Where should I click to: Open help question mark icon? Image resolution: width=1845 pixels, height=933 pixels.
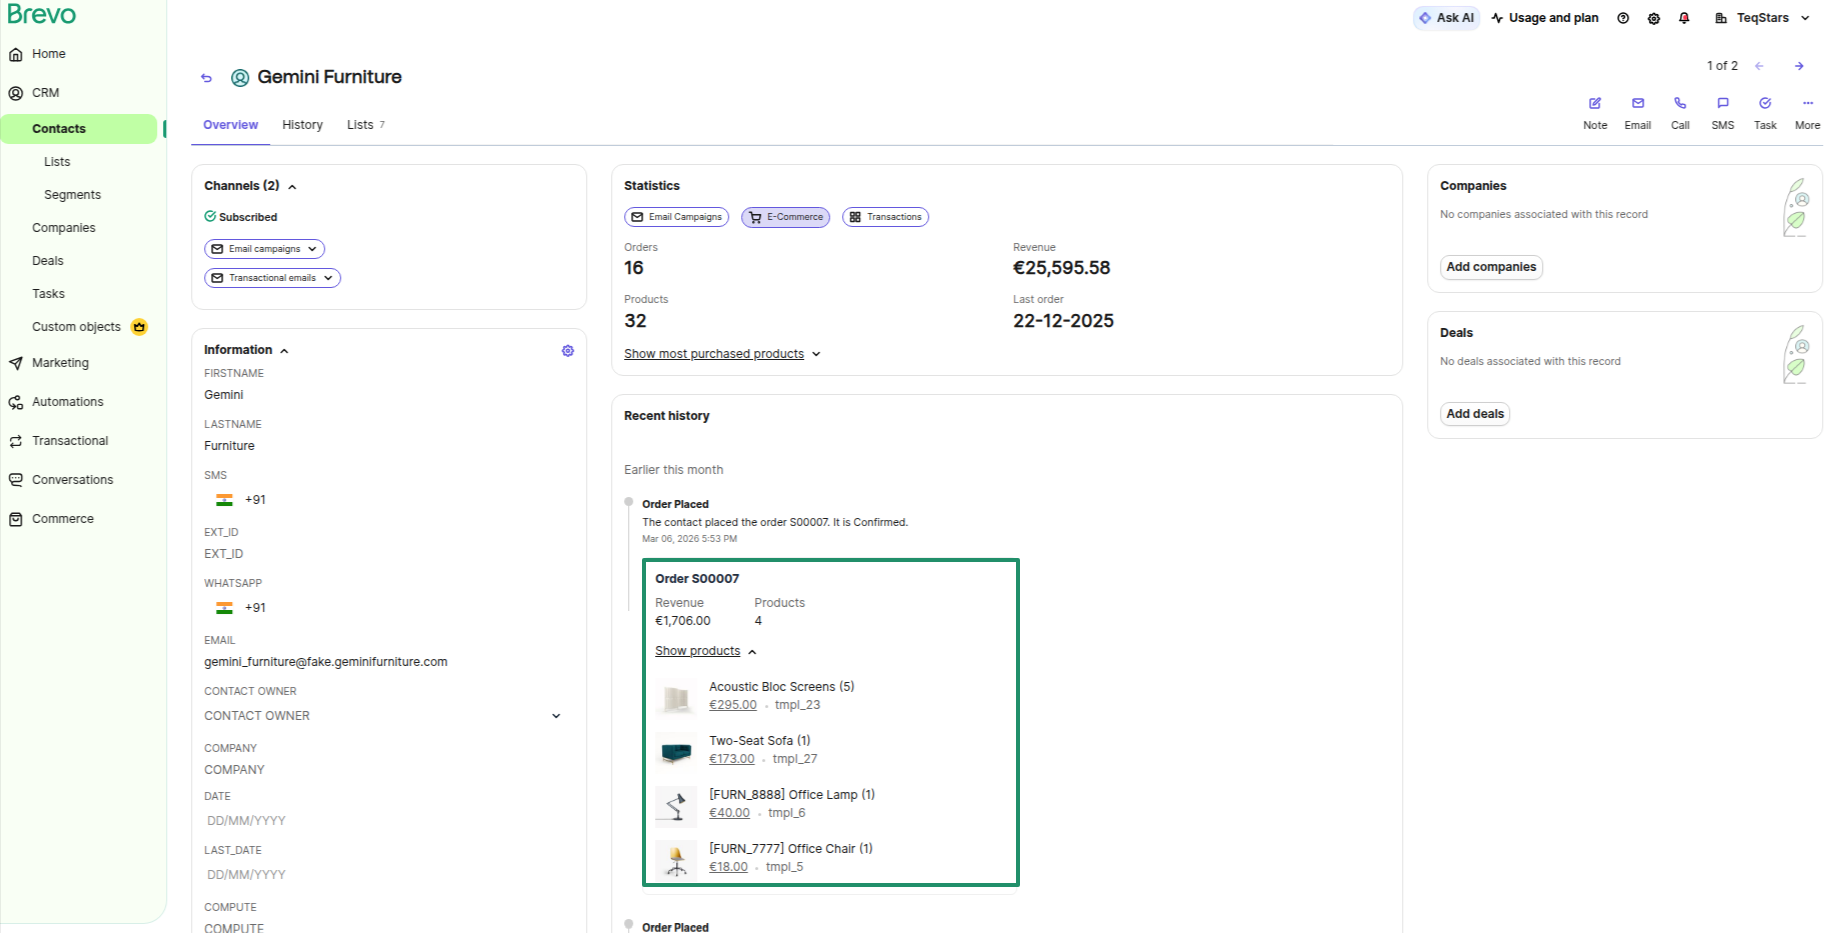[1623, 18]
